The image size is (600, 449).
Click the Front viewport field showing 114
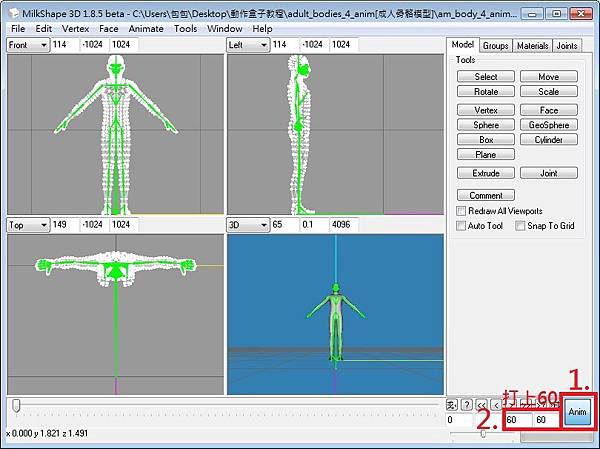(x=65, y=45)
